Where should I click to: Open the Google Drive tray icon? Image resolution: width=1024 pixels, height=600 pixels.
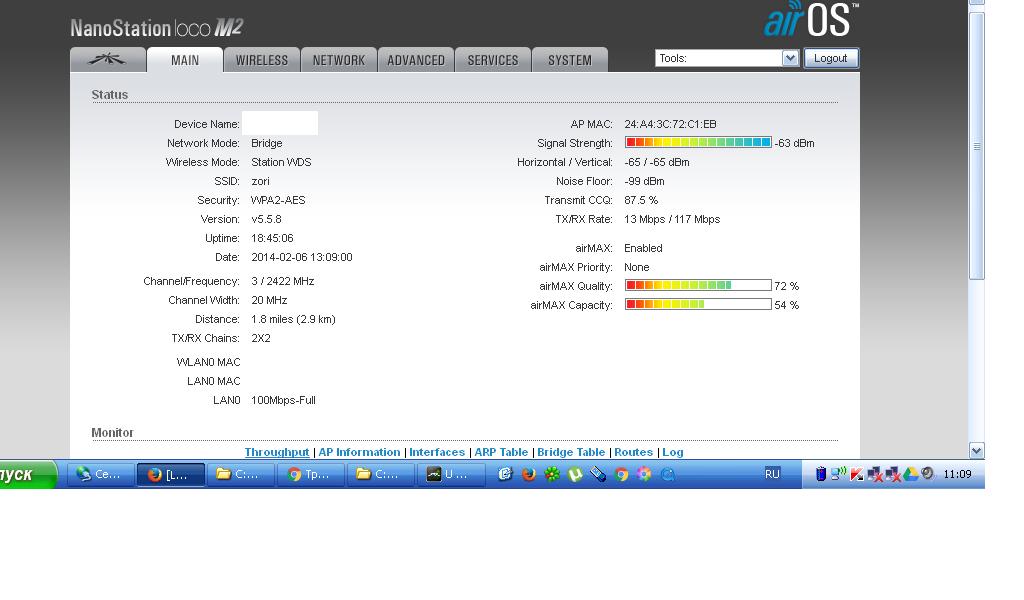point(910,474)
